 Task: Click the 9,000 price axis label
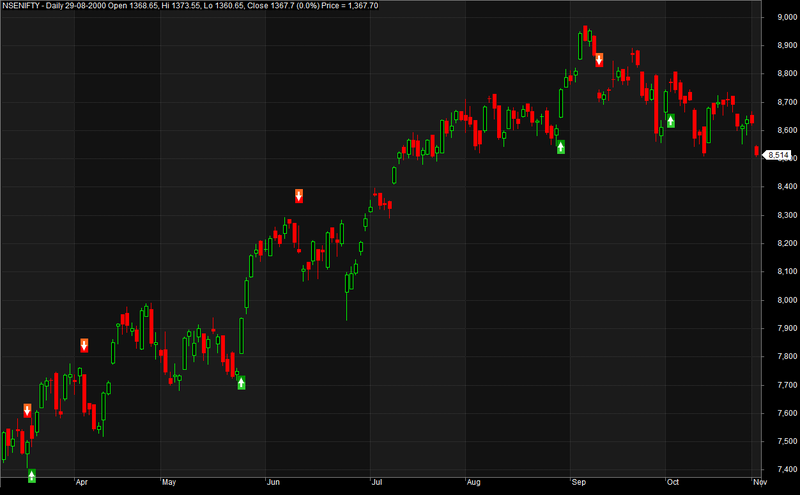click(x=787, y=17)
